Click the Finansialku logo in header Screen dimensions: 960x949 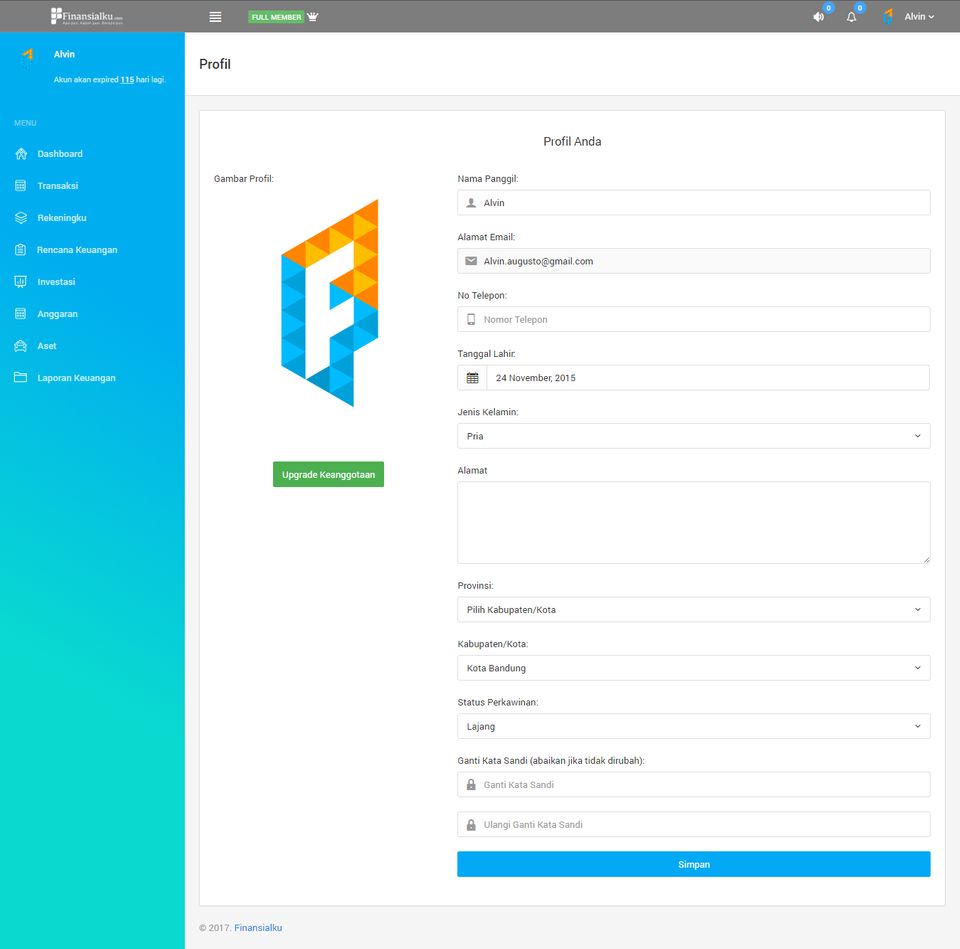pyautogui.click(x=86, y=16)
